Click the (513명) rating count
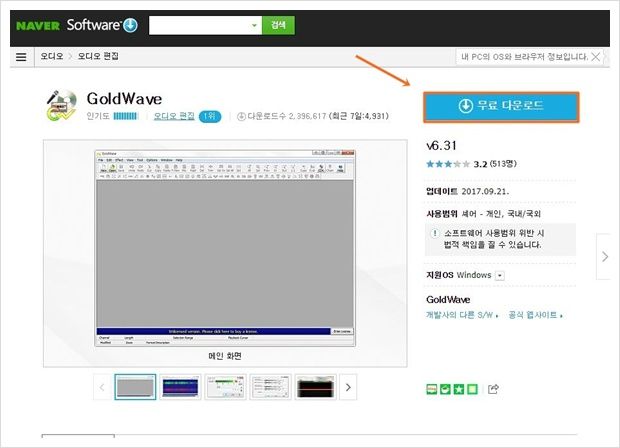Viewport: 620px width, 448px height. (503, 164)
